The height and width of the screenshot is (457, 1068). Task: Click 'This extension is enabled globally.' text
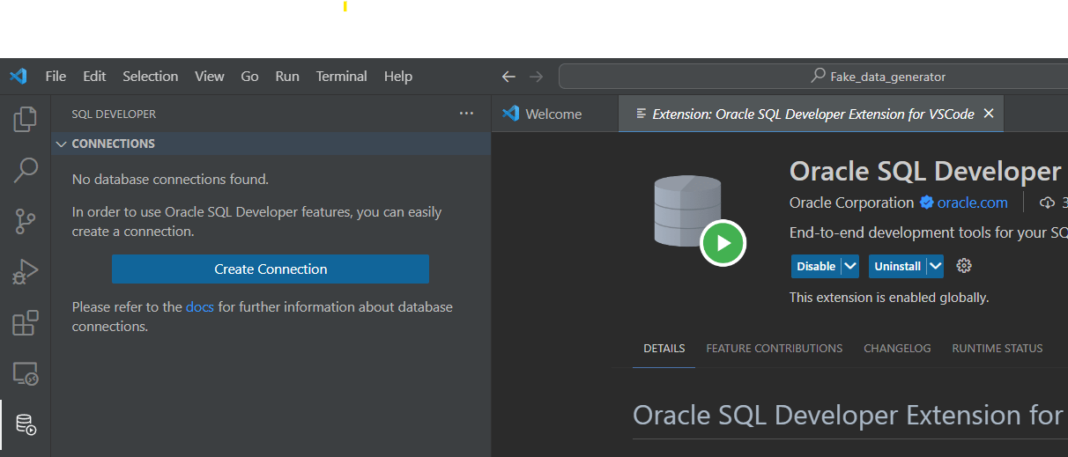(x=889, y=298)
